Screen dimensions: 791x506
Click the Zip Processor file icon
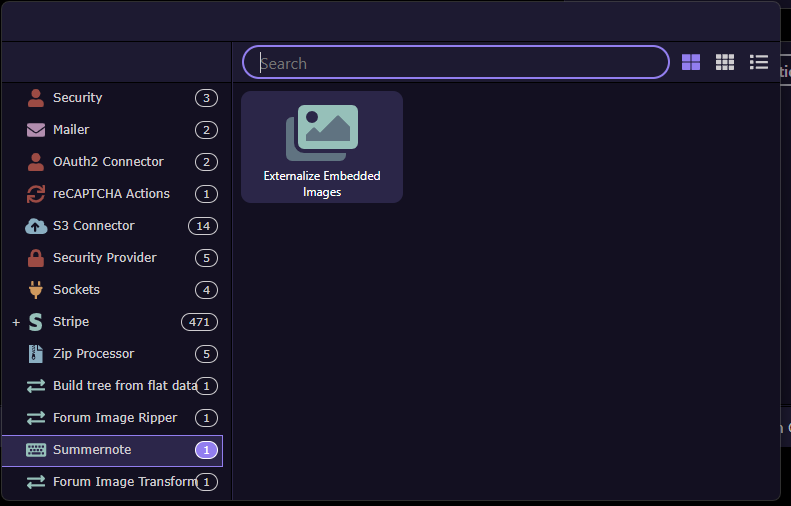click(x=36, y=354)
